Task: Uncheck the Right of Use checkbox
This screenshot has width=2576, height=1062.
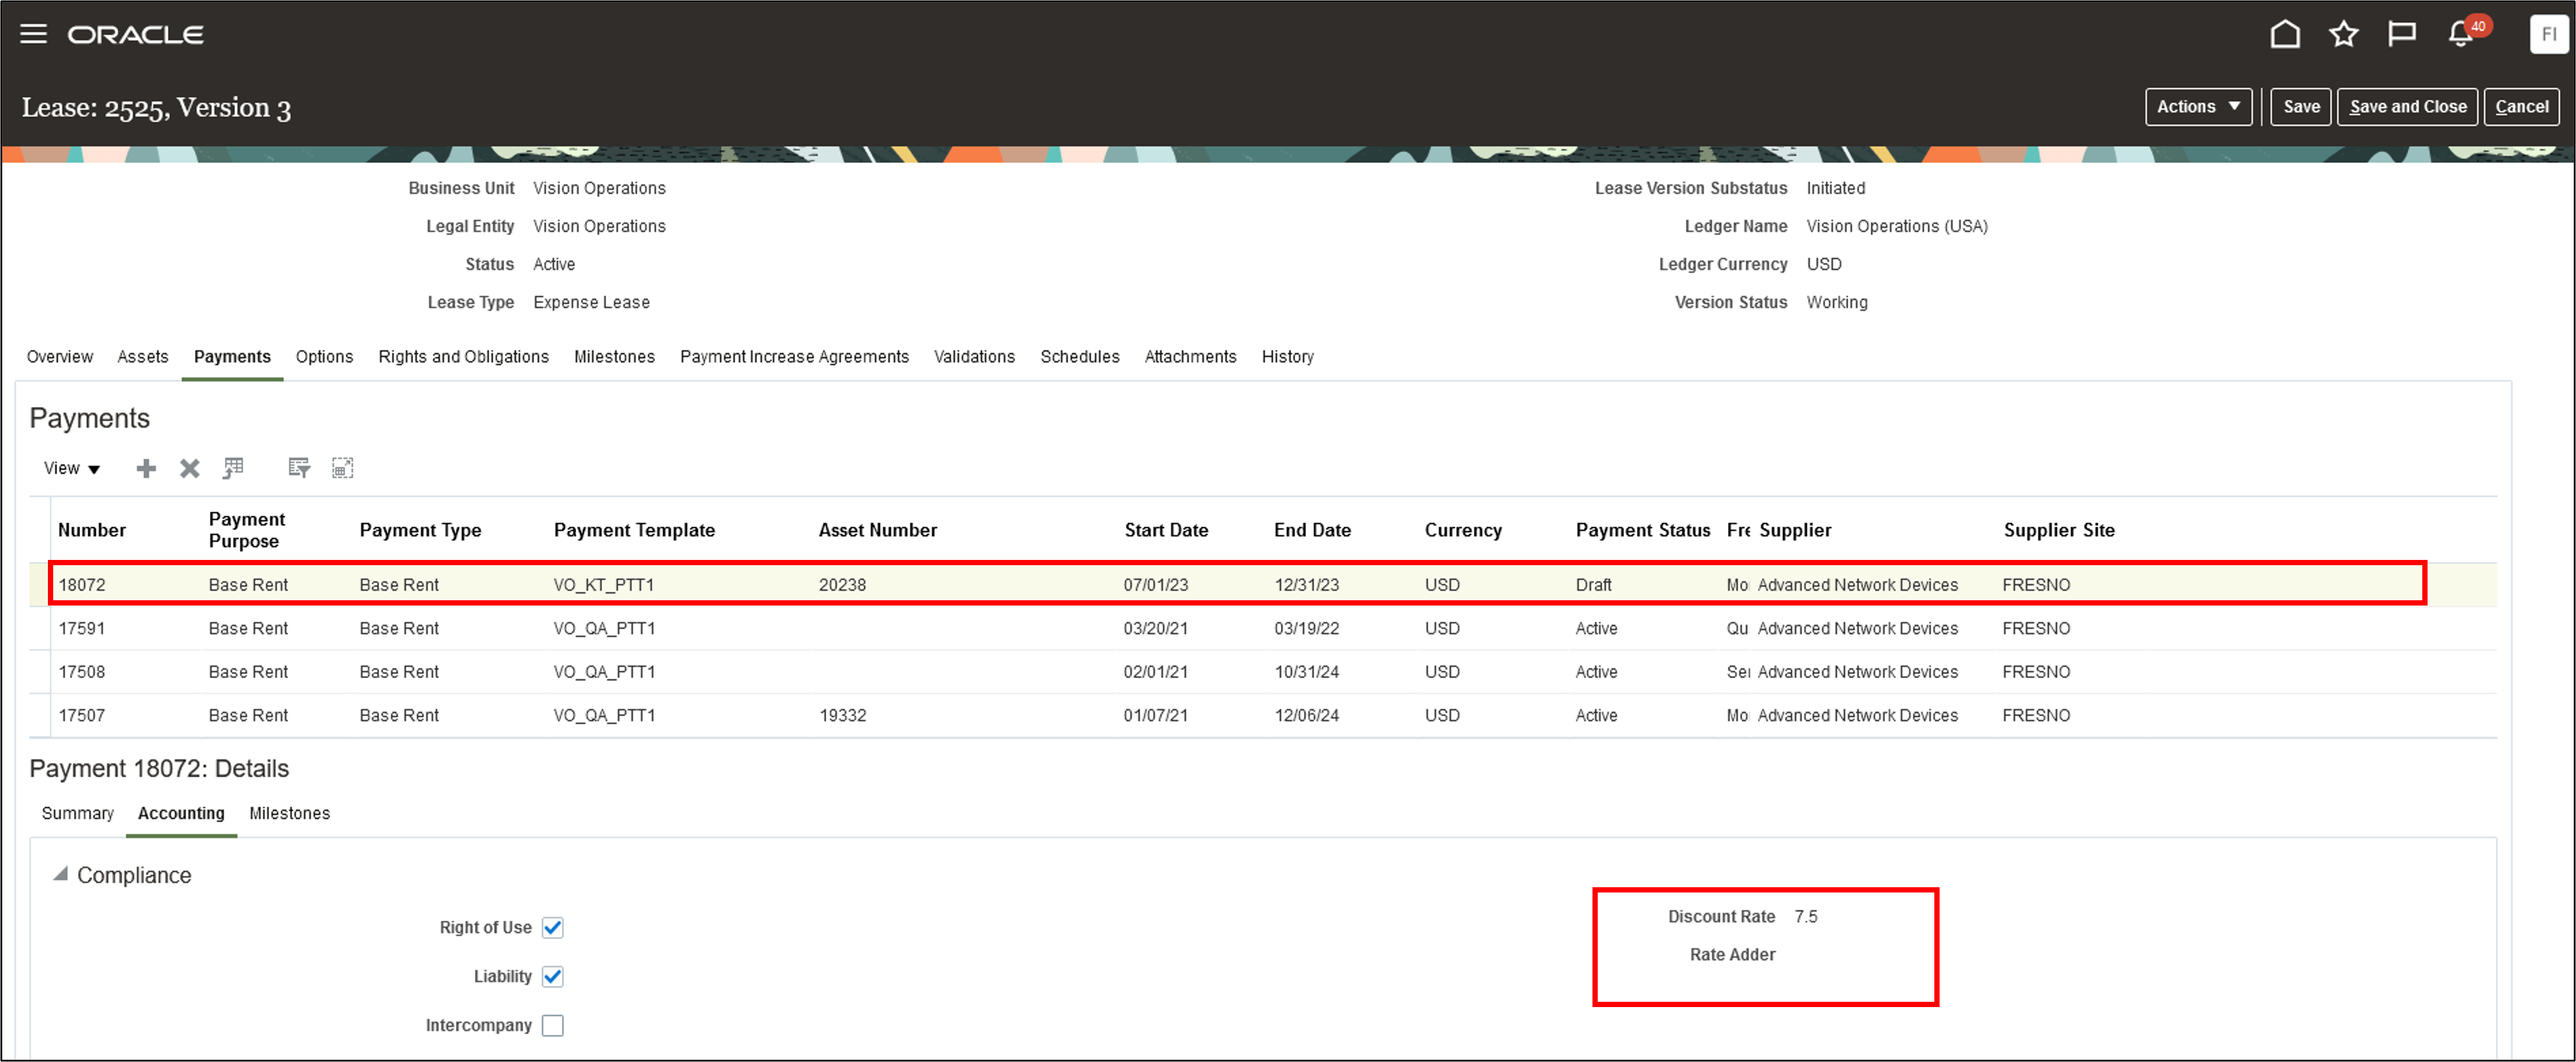Action: coord(552,927)
